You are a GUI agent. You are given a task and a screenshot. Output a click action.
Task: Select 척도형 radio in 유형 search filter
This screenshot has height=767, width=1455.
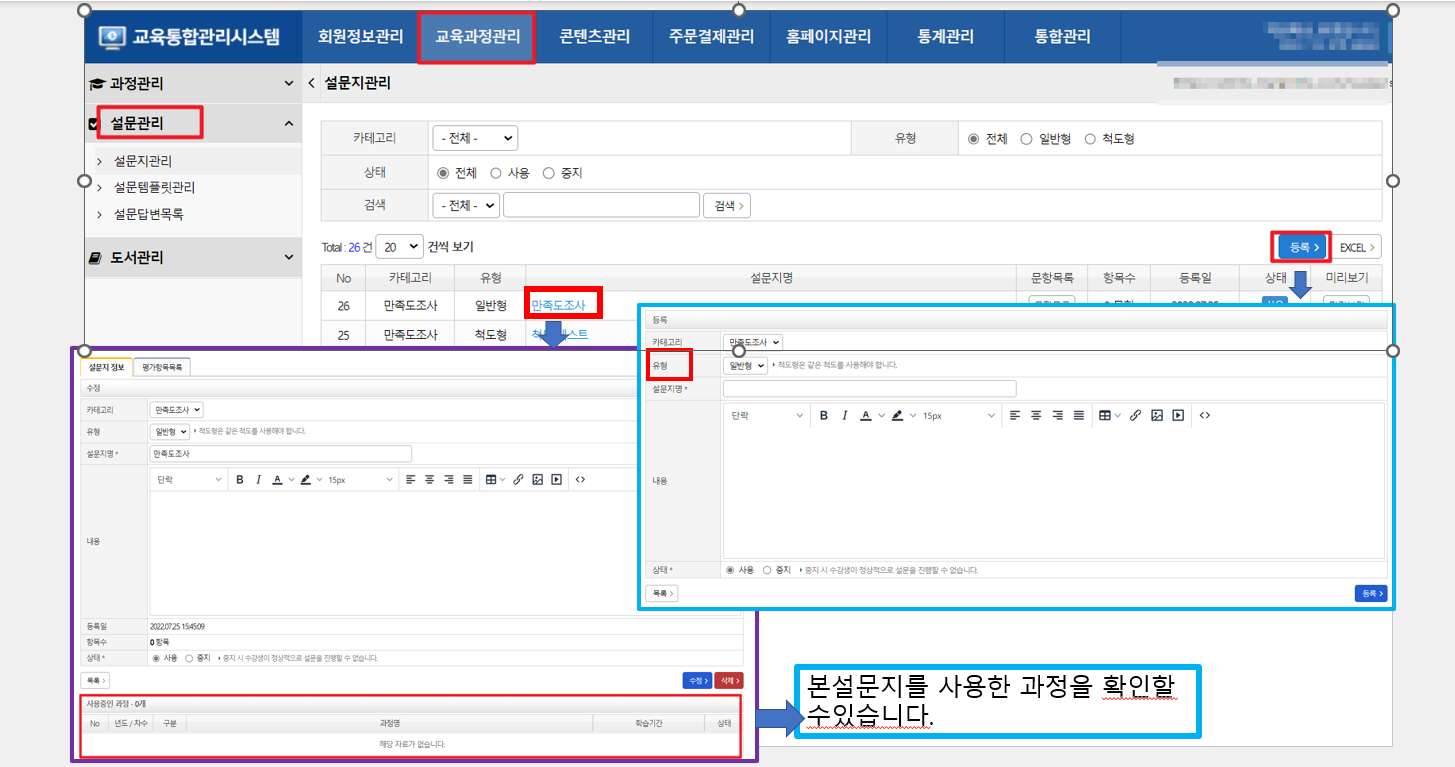[1091, 139]
